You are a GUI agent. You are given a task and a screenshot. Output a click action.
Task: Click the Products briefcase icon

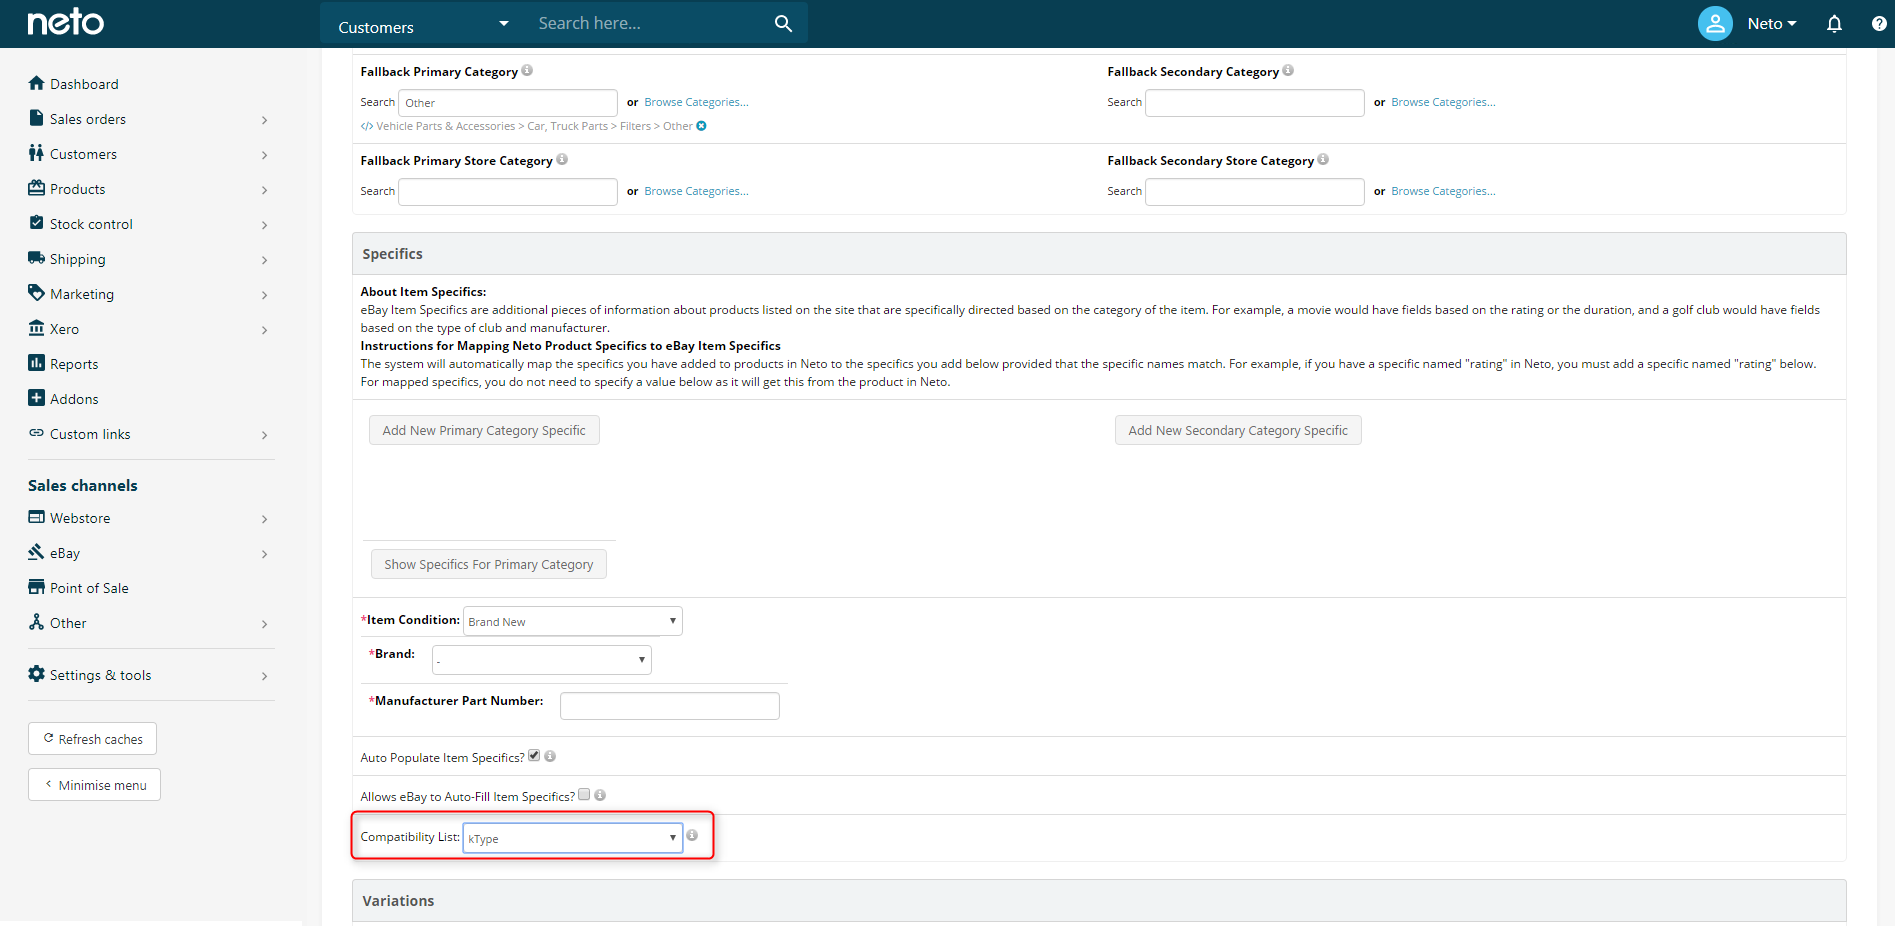tap(37, 188)
